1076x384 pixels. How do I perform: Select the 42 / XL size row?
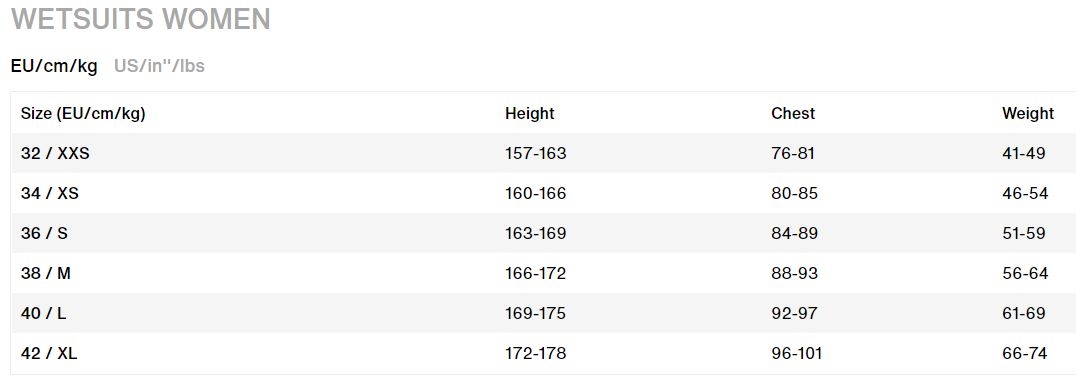[543, 354]
